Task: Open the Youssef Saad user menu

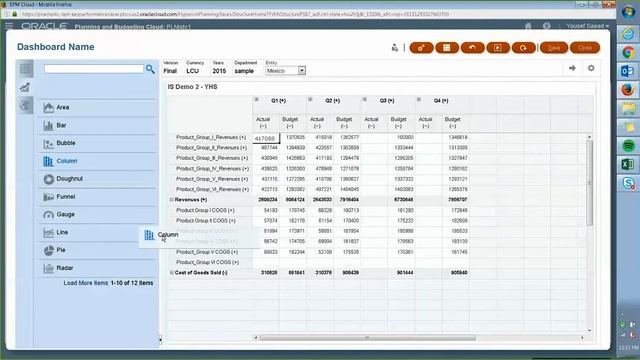Action: point(587,26)
